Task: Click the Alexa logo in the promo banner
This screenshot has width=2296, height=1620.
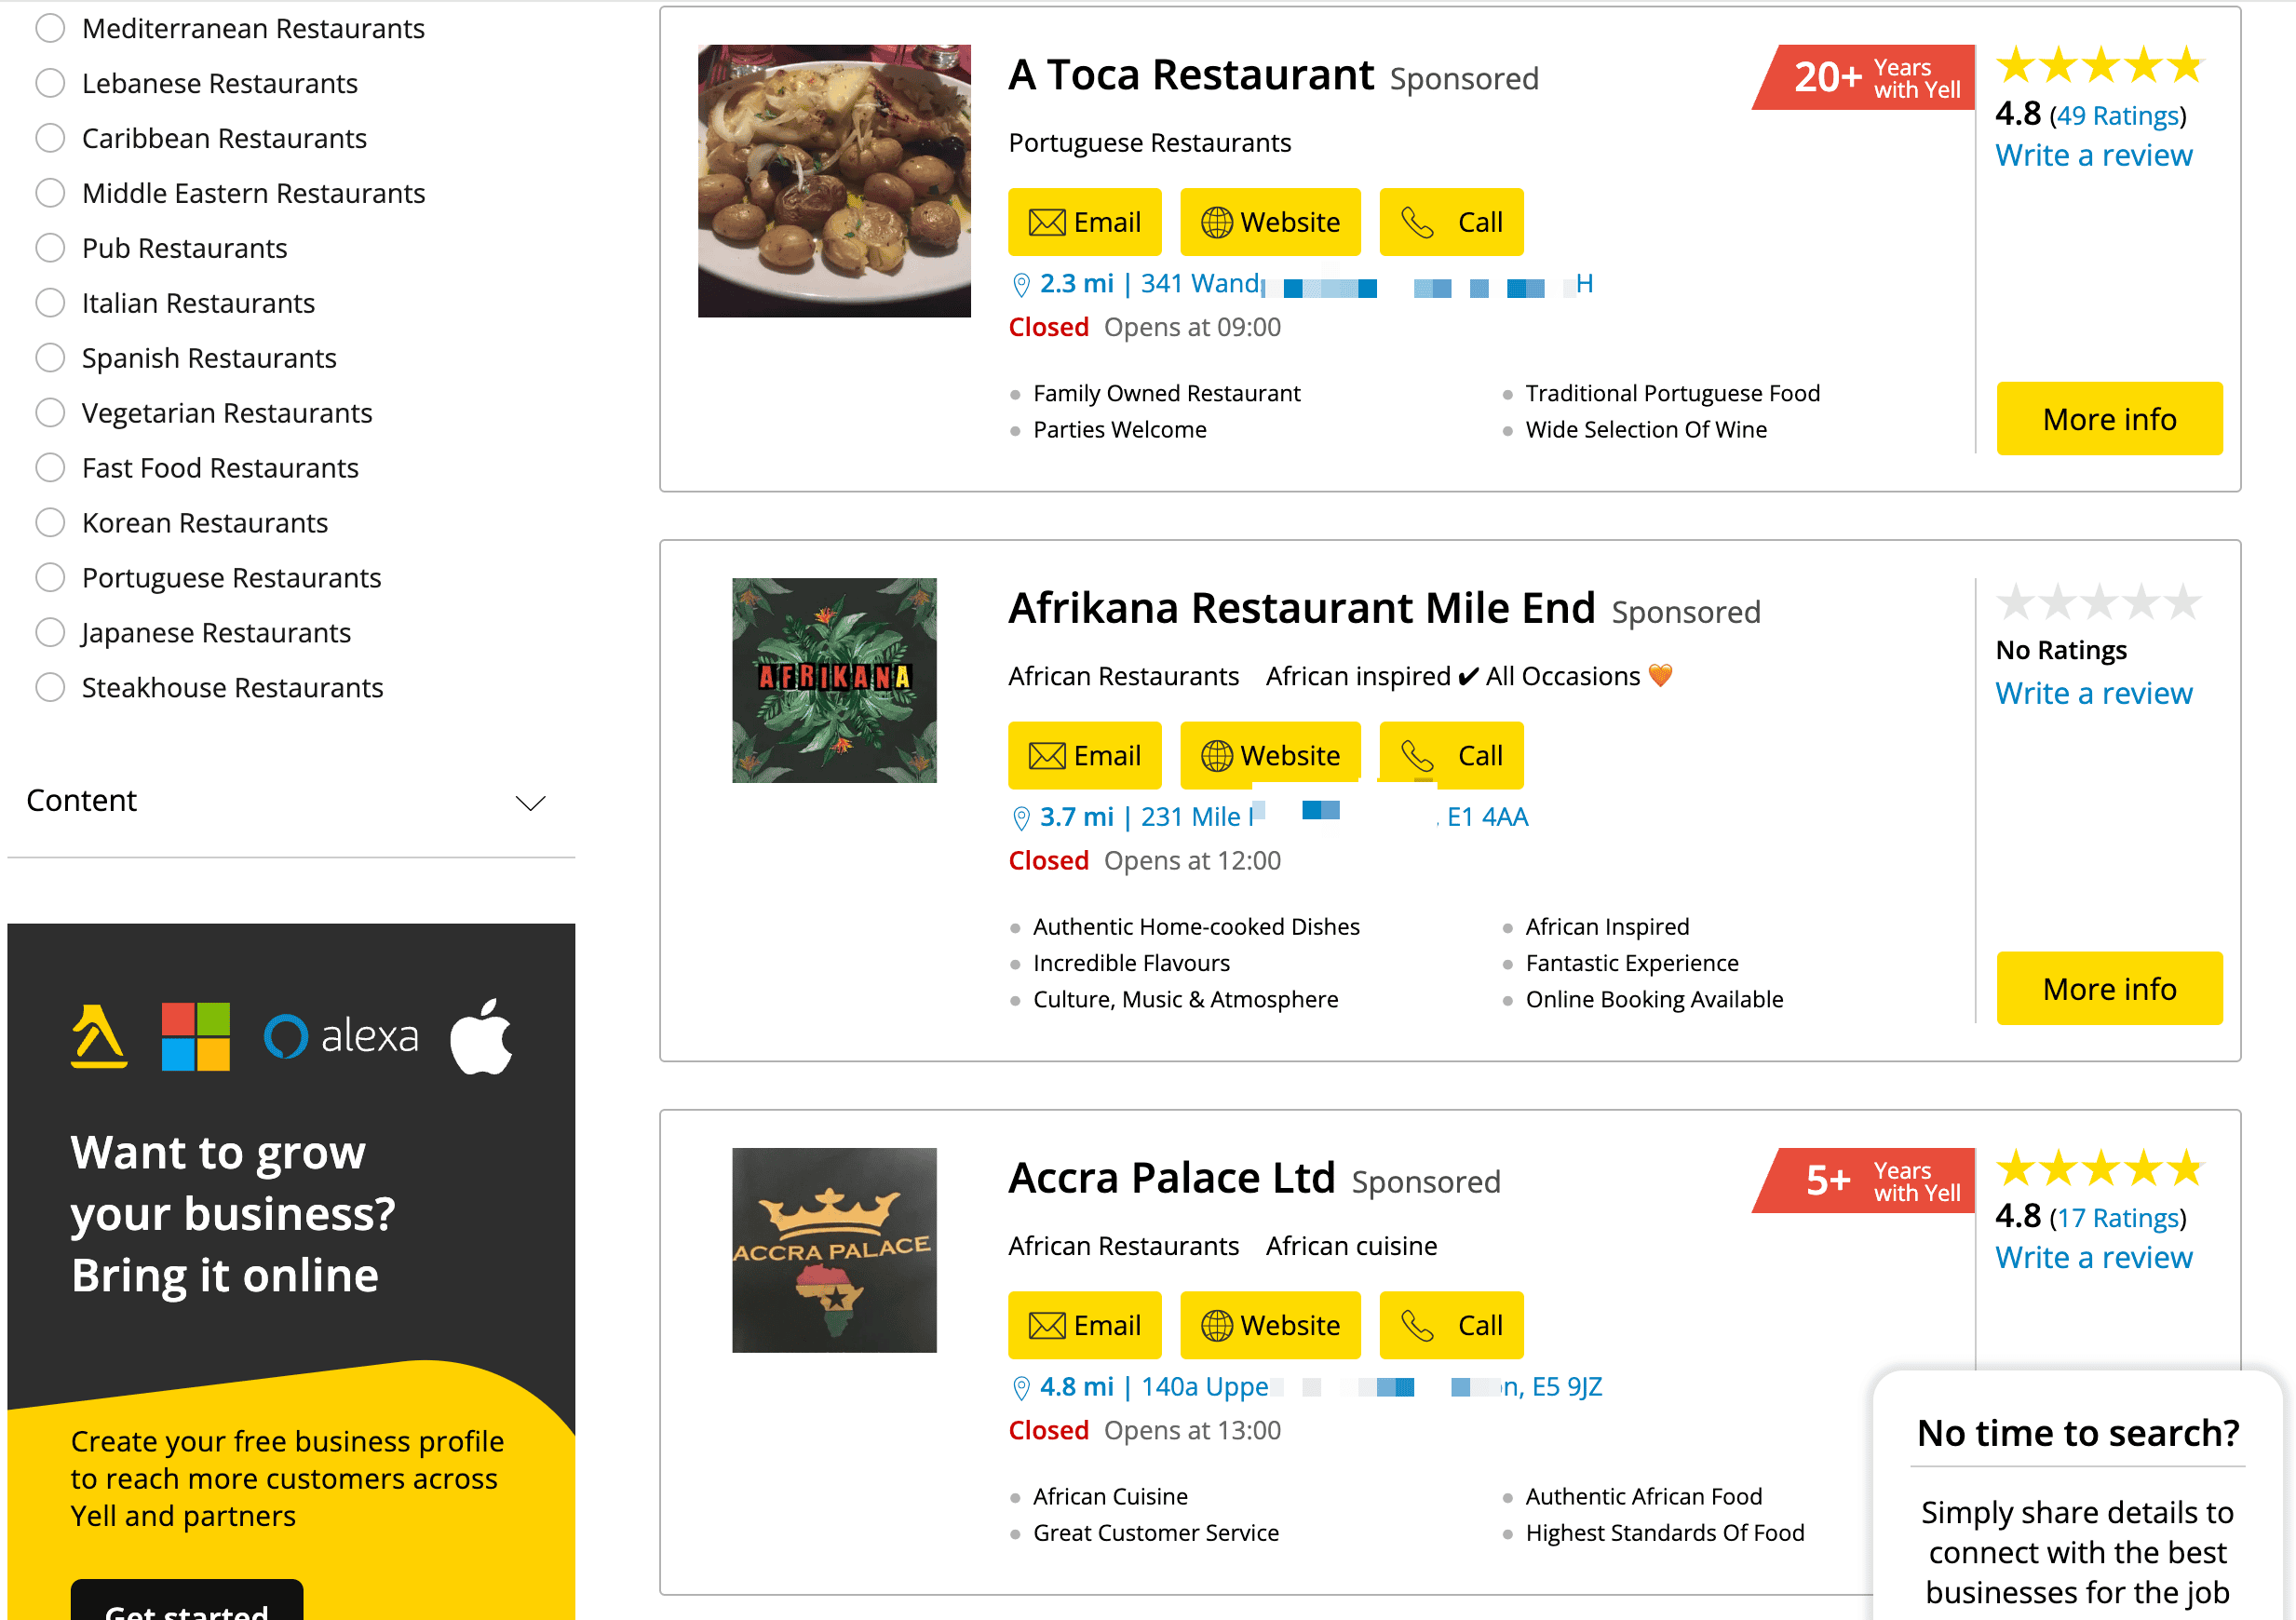Action: click(341, 1037)
